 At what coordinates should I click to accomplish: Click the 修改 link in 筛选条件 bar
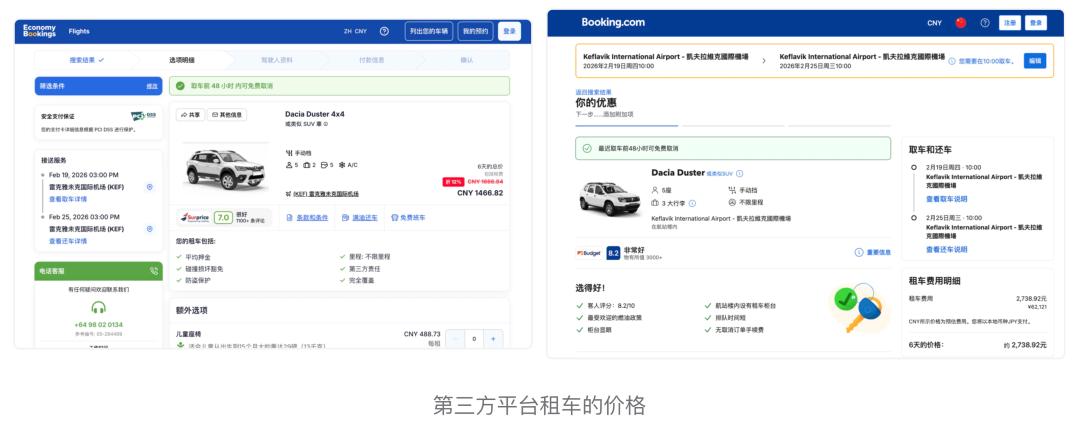pyautogui.click(x=152, y=86)
